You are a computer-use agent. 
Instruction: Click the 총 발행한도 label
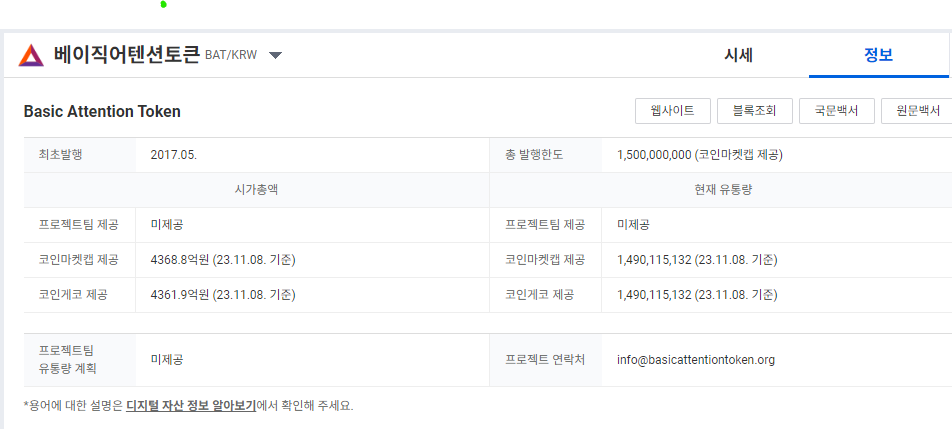click(534, 155)
